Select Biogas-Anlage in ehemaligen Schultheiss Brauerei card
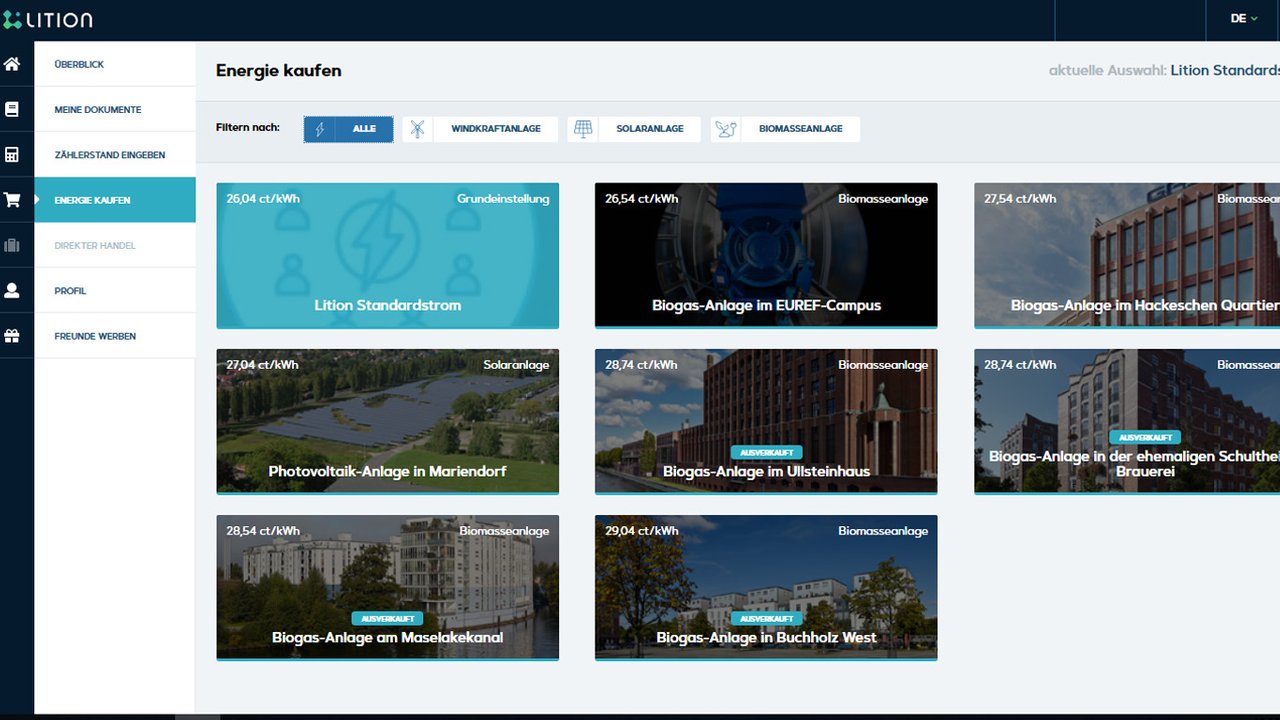The width and height of the screenshot is (1280, 720). (x=1127, y=421)
